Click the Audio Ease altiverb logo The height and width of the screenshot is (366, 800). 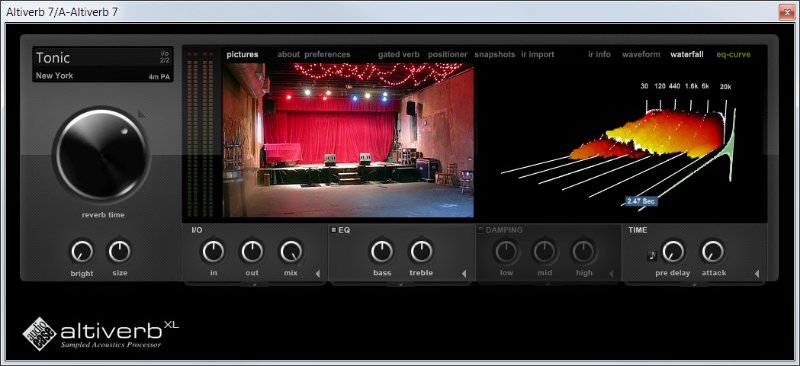point(101,334)
